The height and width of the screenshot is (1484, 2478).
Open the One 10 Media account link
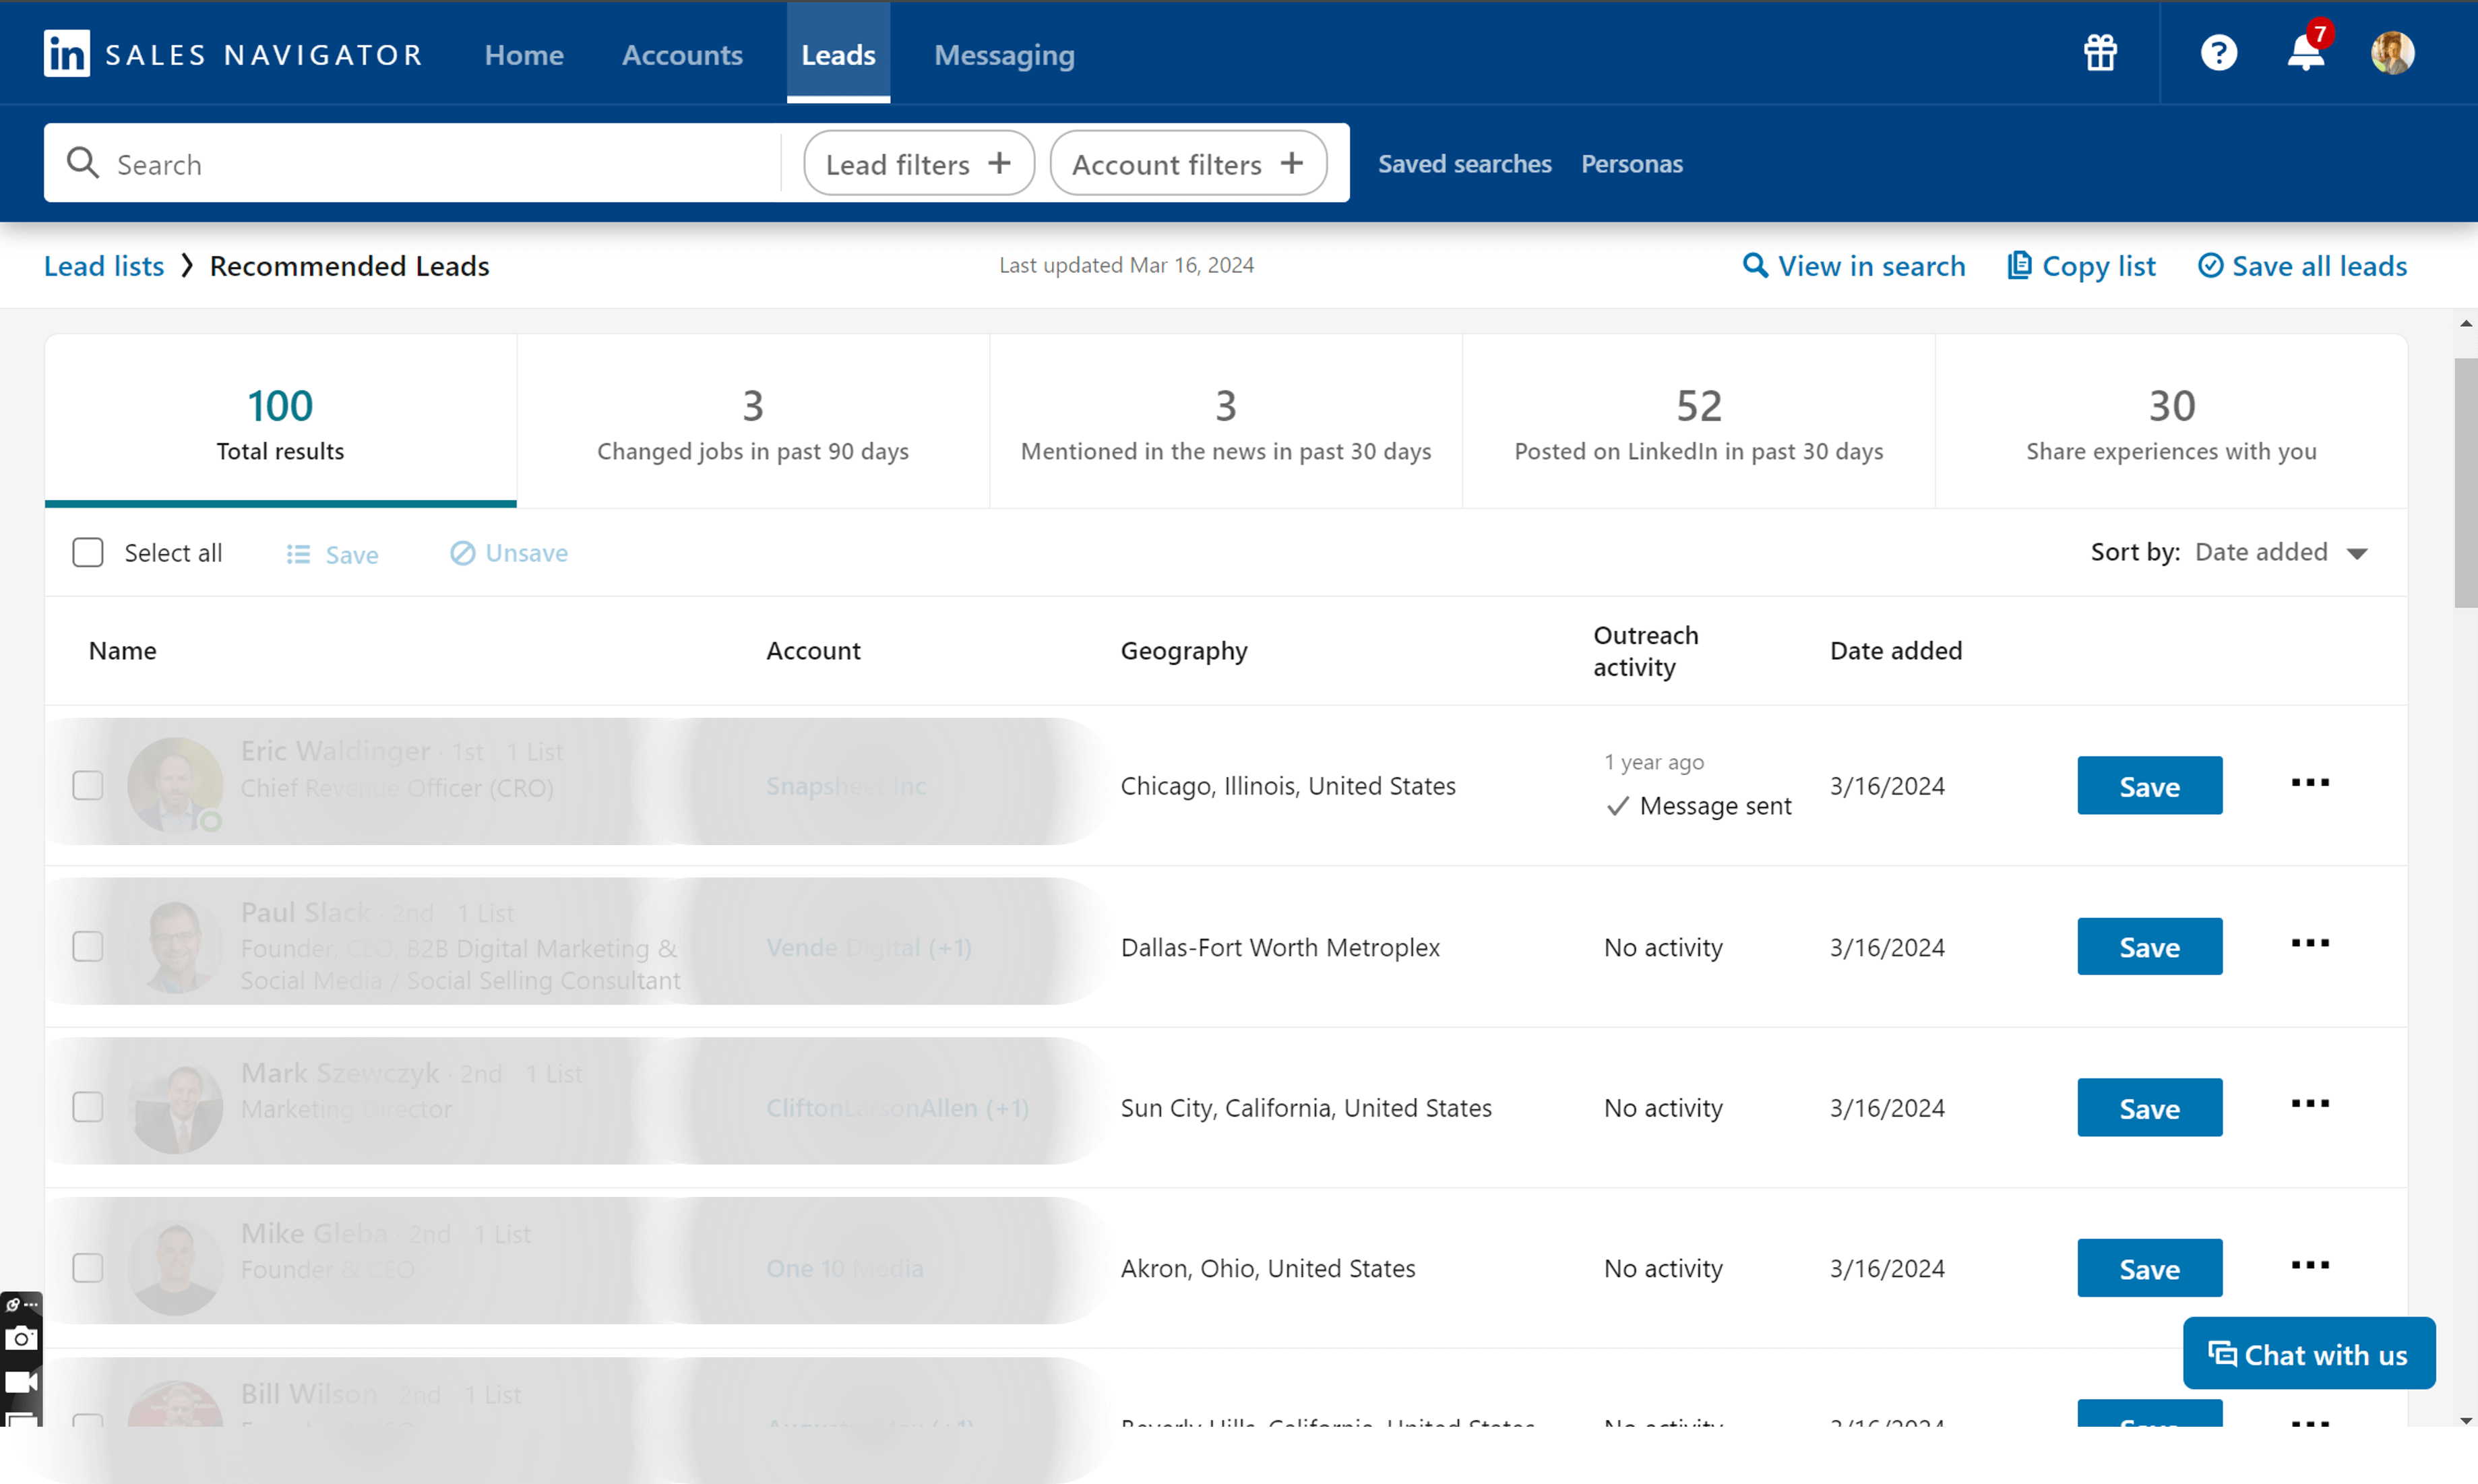[x=844, y=1269]
